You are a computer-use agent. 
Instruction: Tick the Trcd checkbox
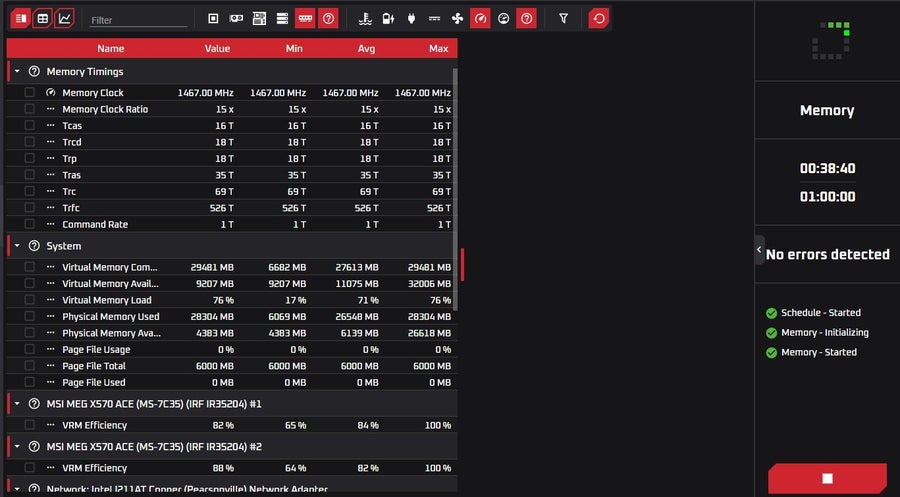pos(29,142)
